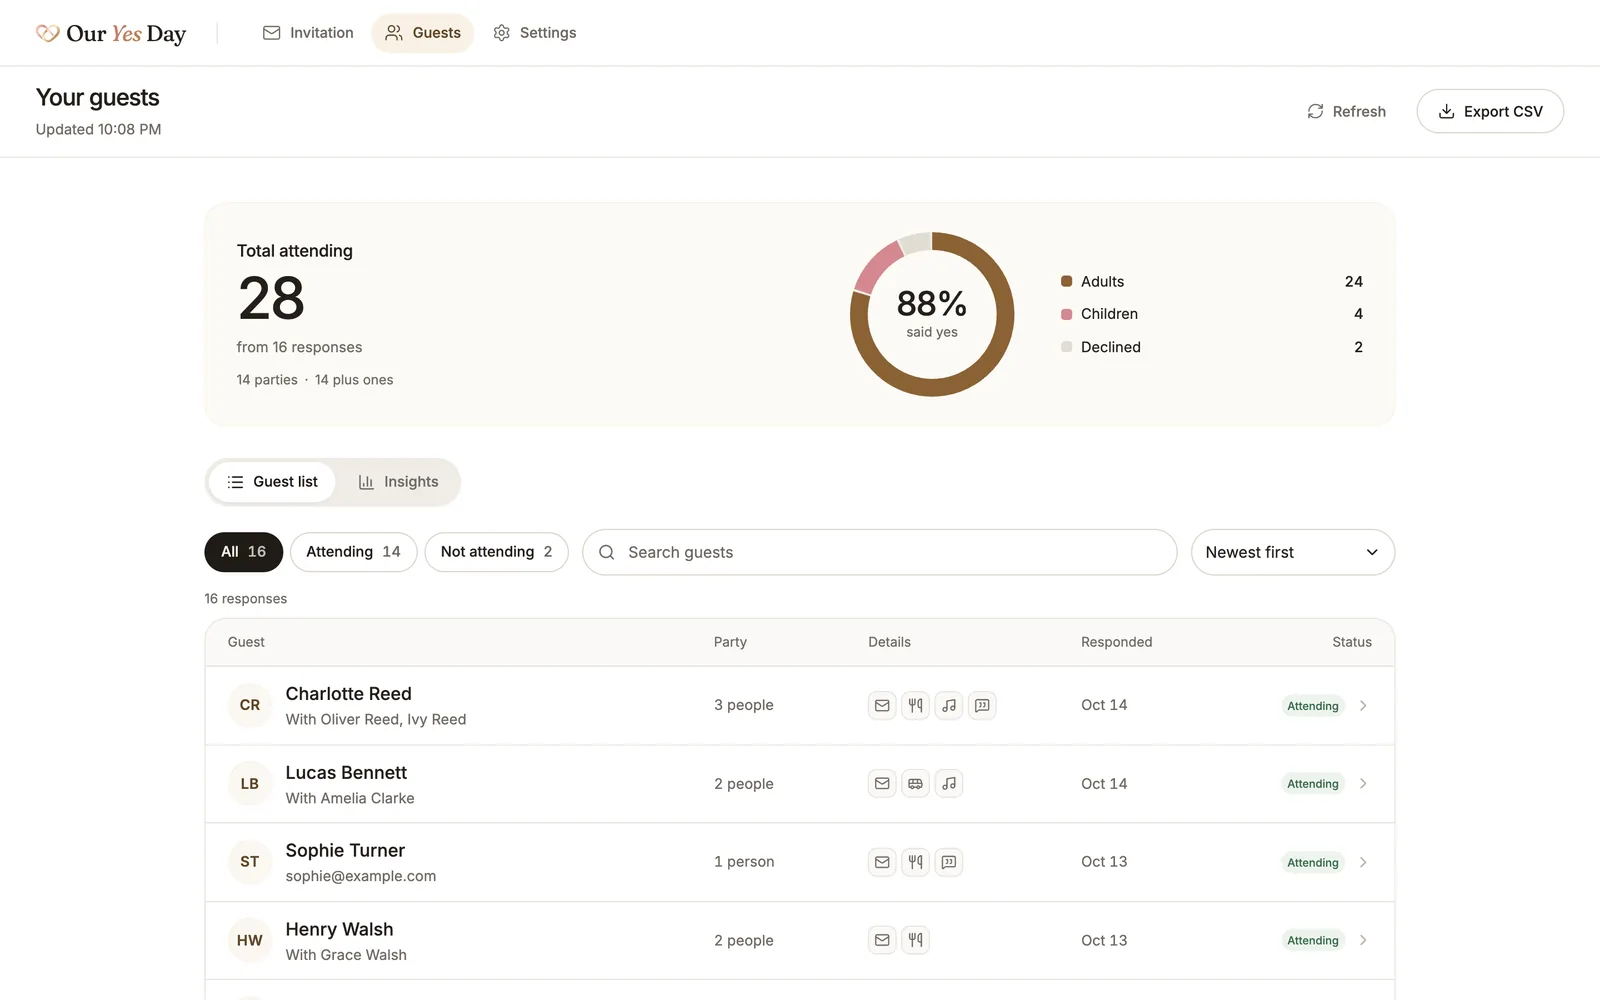
Task: Click the email icon in Lucas Bennett's row
Action: pyautogui.click(x=882, y=784)
